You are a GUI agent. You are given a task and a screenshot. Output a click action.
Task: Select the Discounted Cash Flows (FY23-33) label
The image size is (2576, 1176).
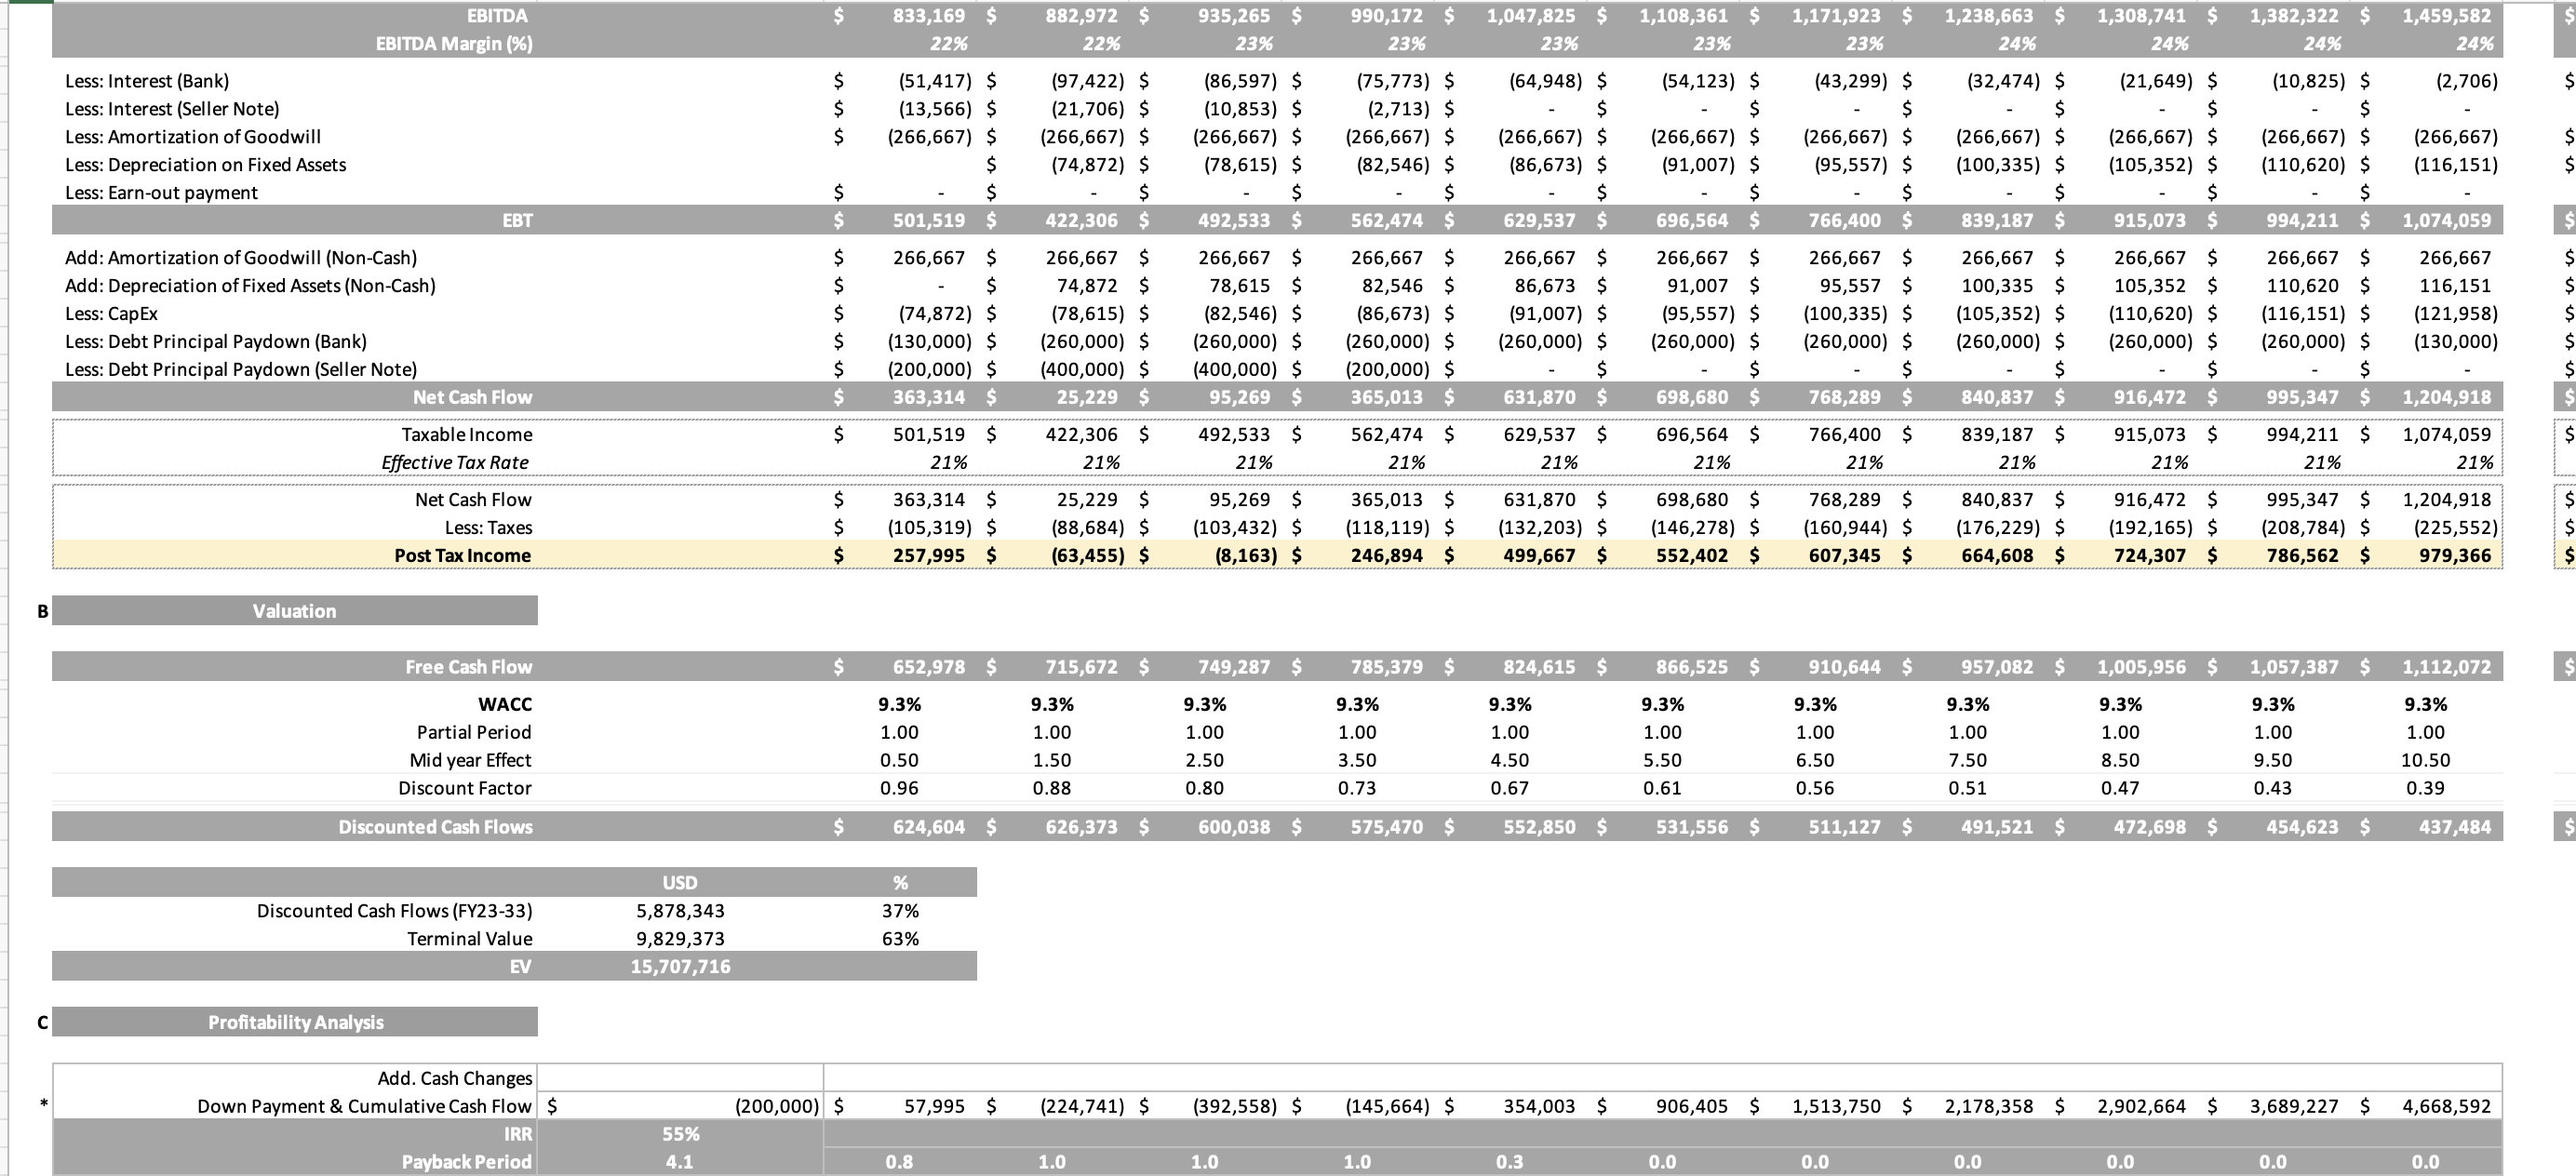394,911
